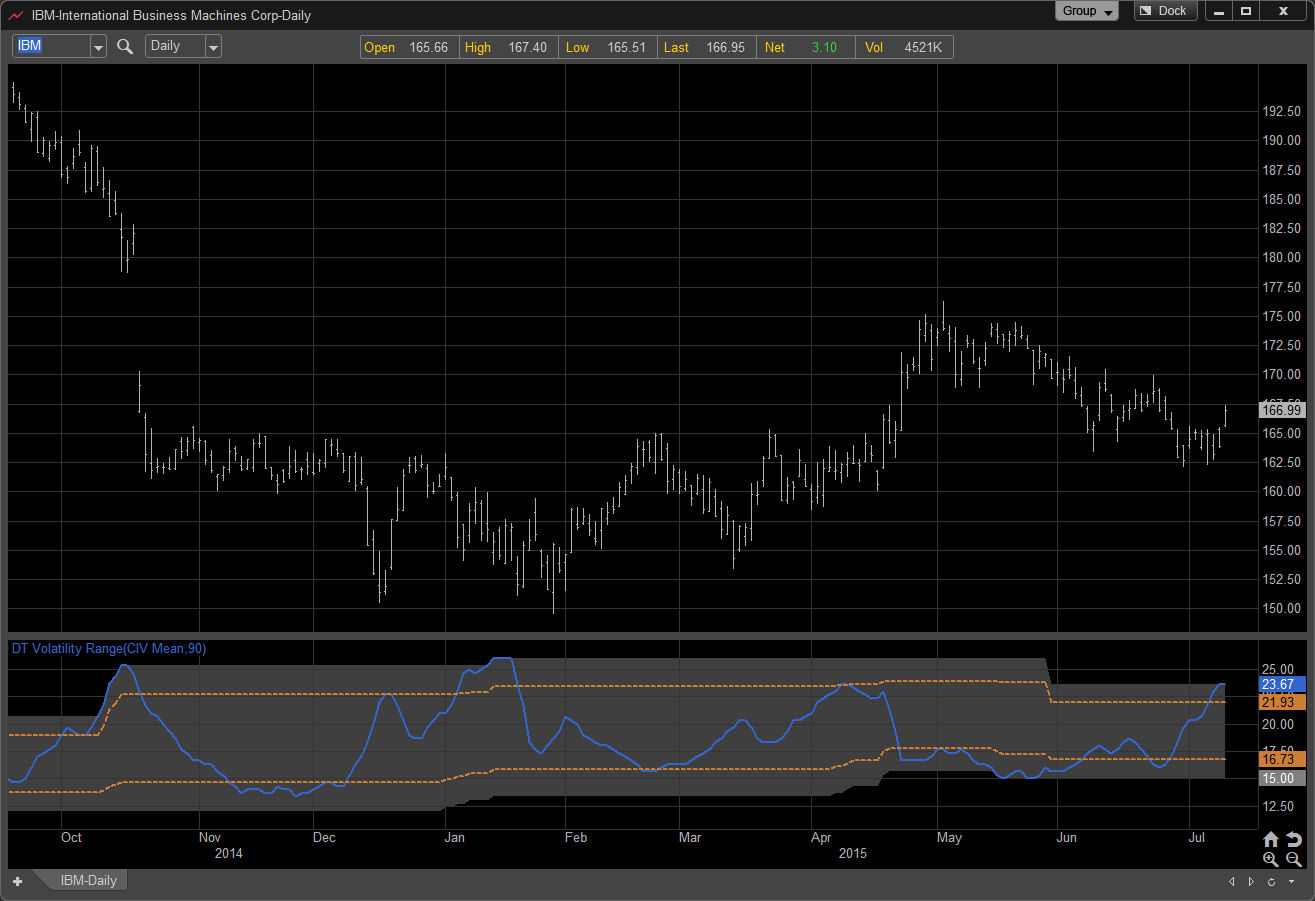The height and width of the screenshot is (901, 1315).
Task: Click the DT Volatility Range indicator label
Action: pyautogui.click(x=109, y=648)
